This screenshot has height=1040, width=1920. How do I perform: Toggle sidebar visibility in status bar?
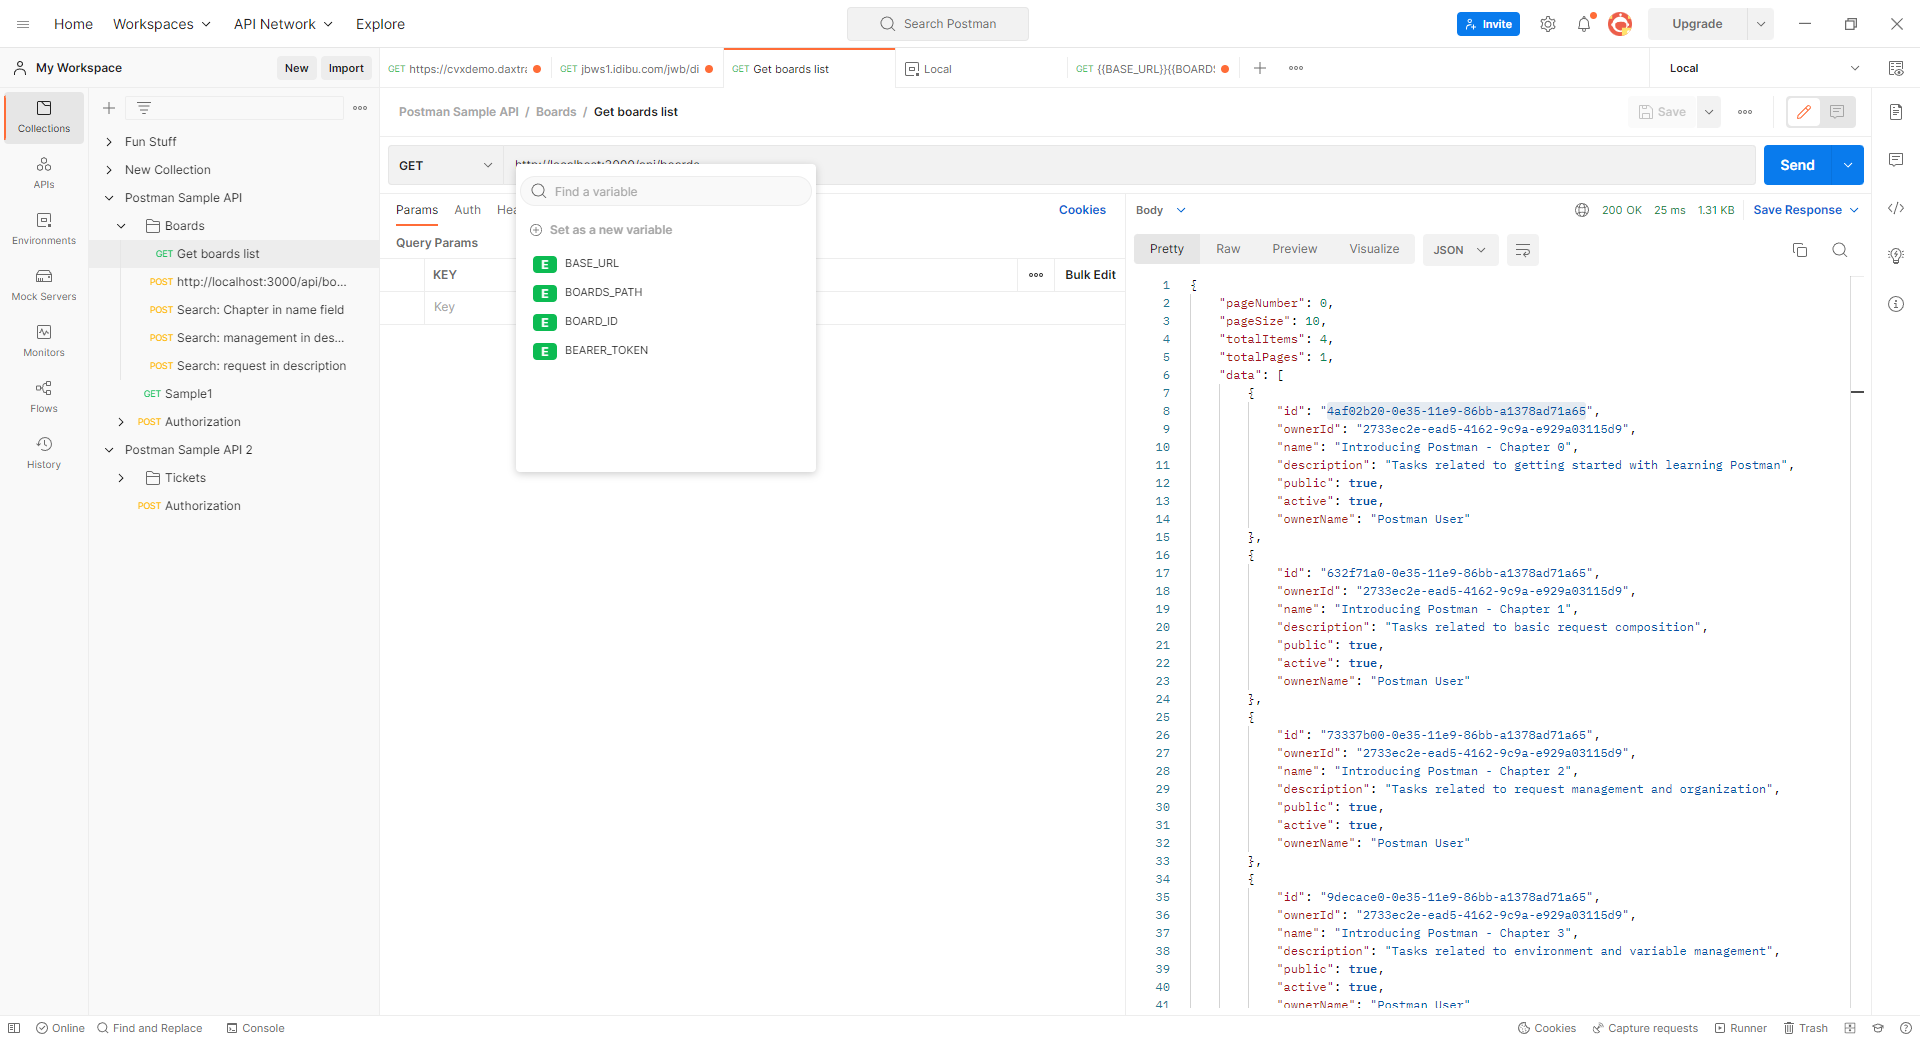pyautogui.click(x=14, y=1028)
